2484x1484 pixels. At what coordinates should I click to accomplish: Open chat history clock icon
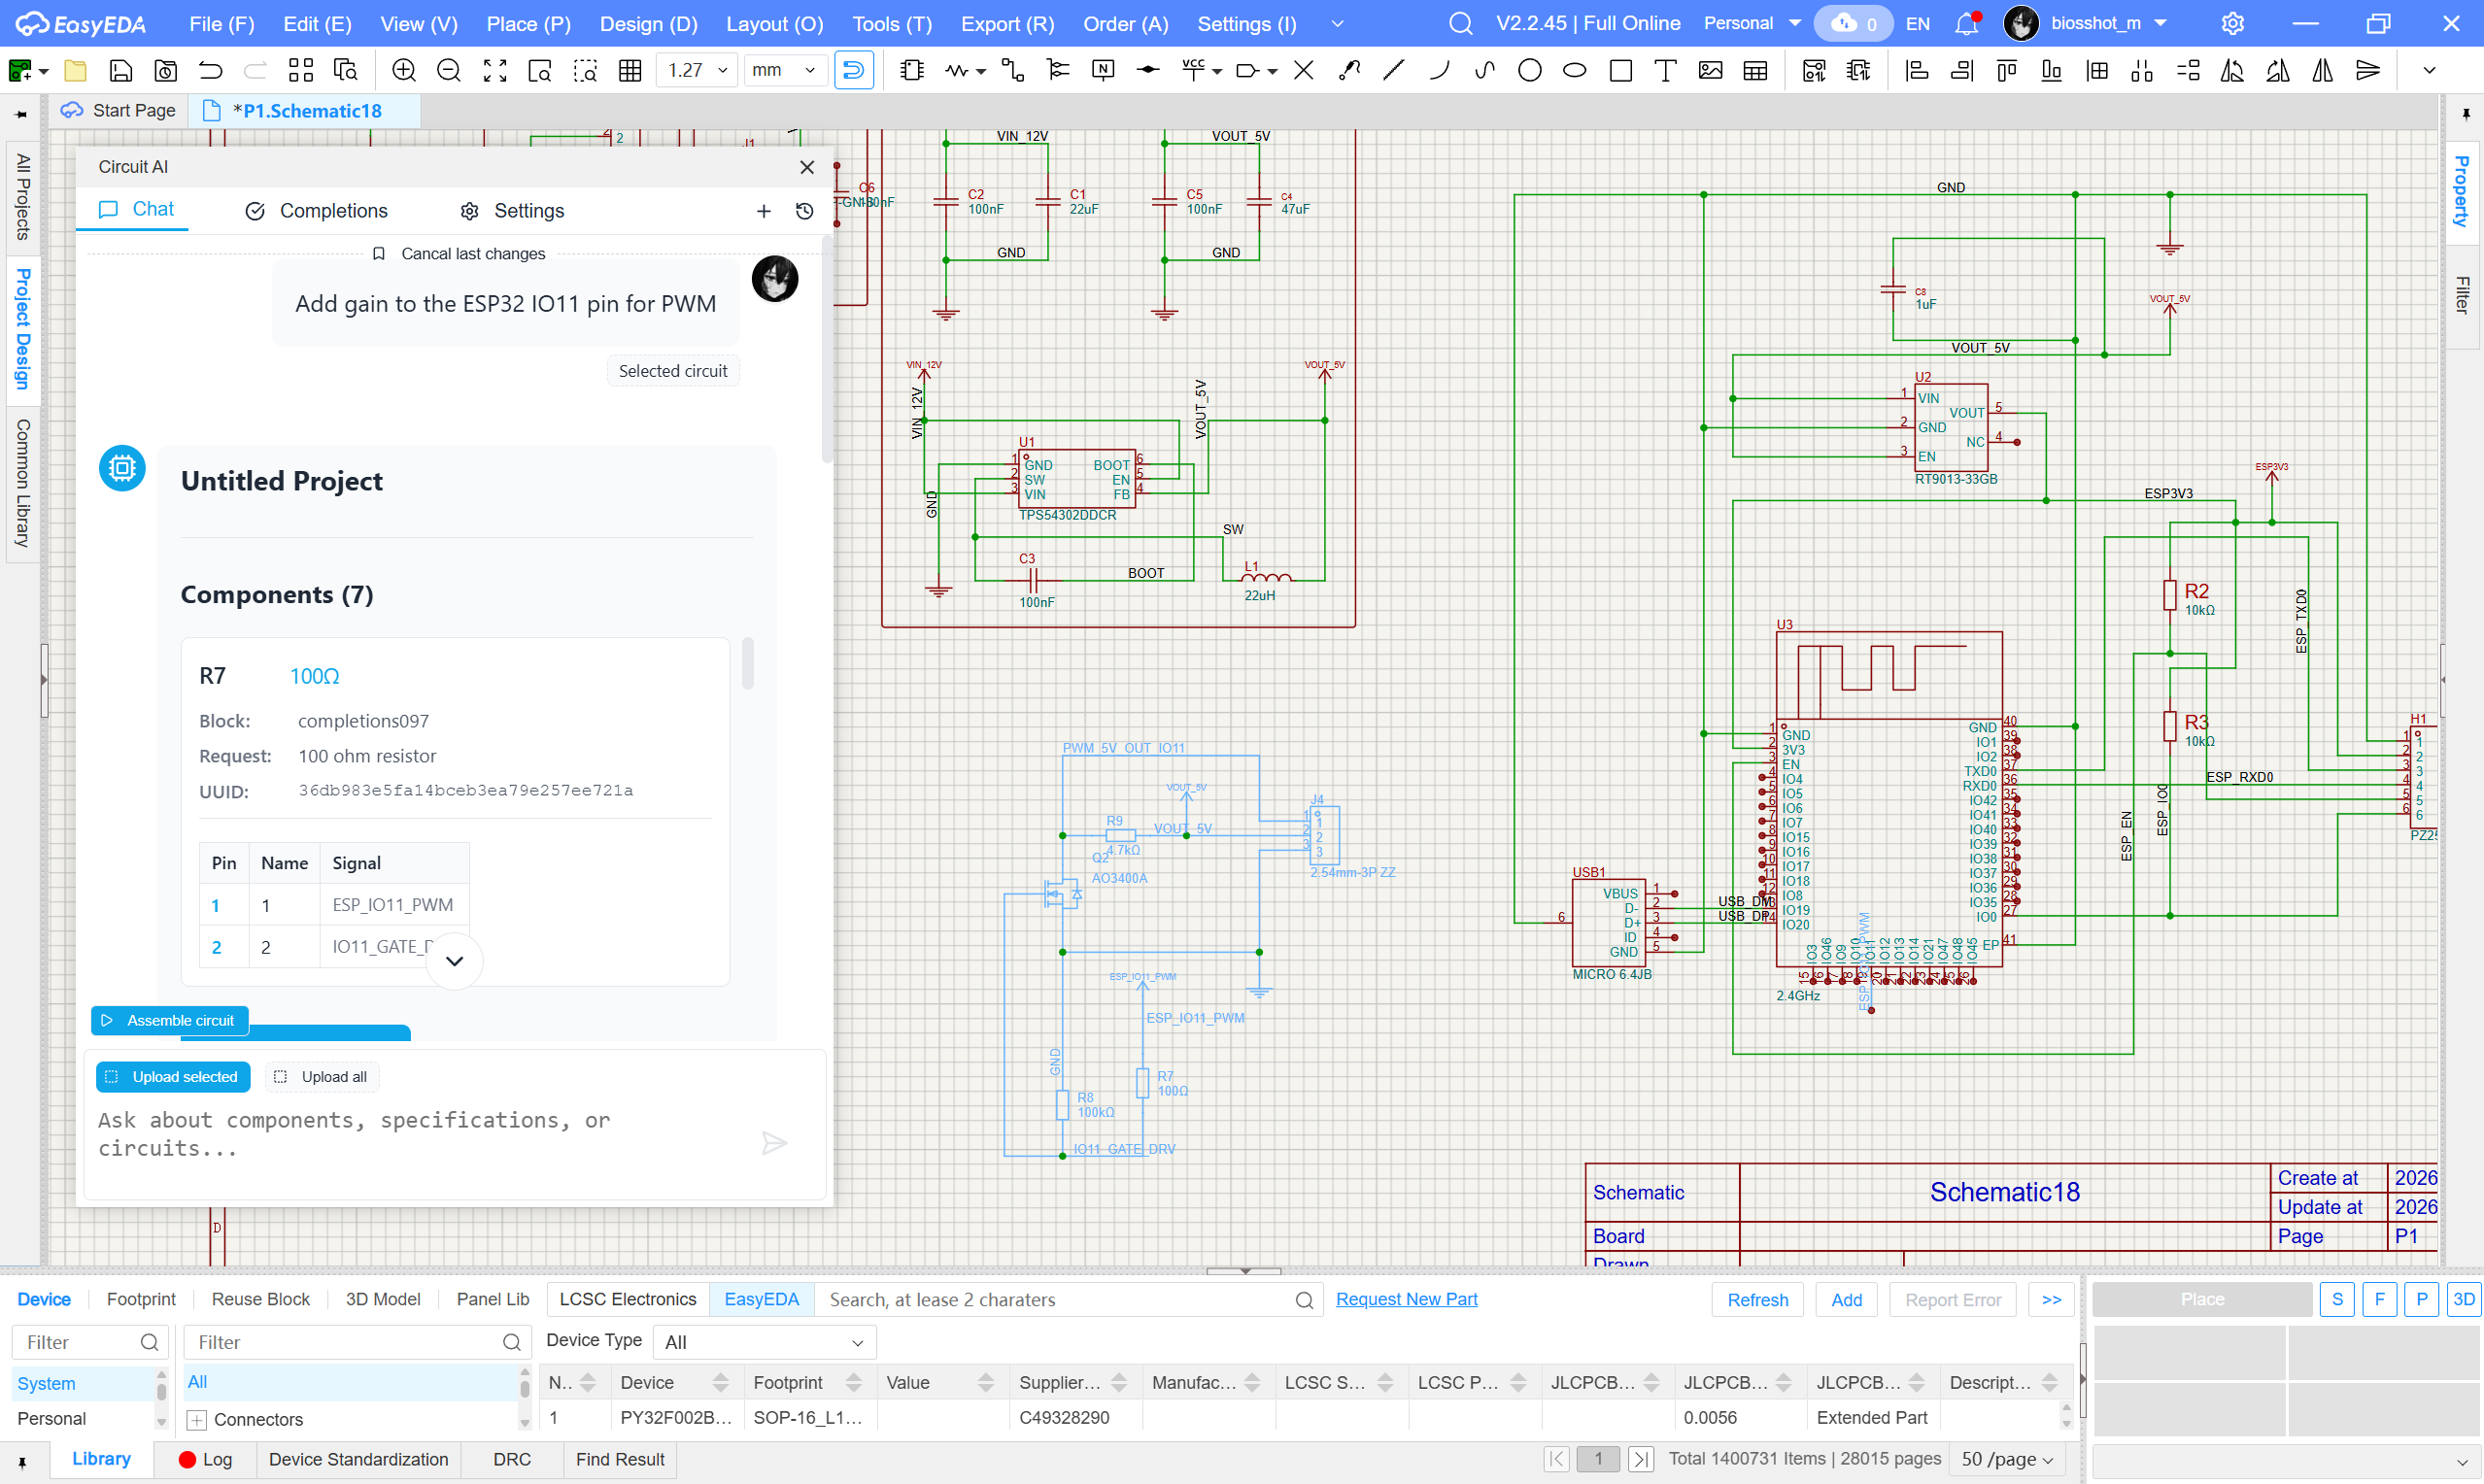(x=804, y=211)
